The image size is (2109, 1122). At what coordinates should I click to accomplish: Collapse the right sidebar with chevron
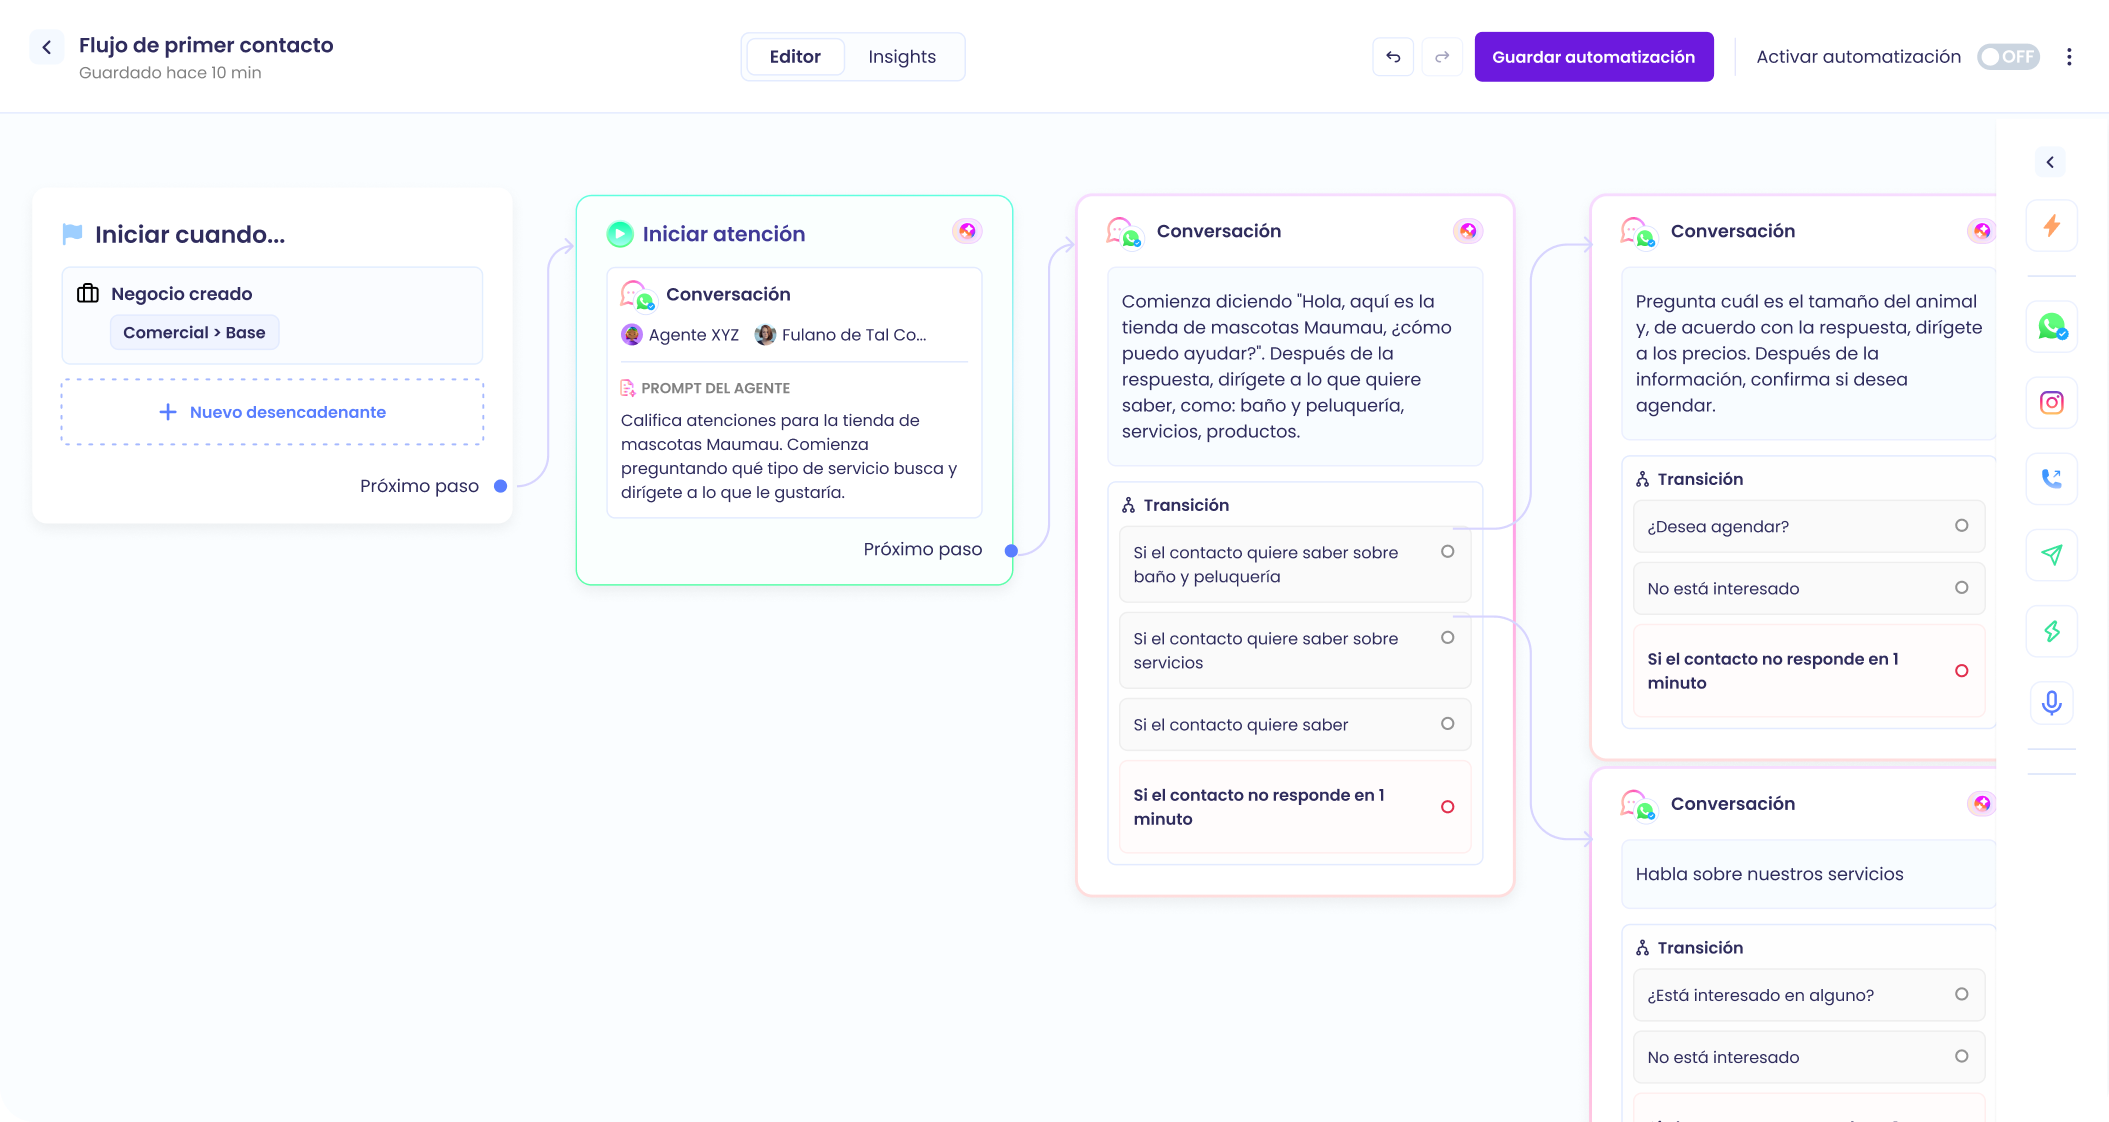point(2050,162)
